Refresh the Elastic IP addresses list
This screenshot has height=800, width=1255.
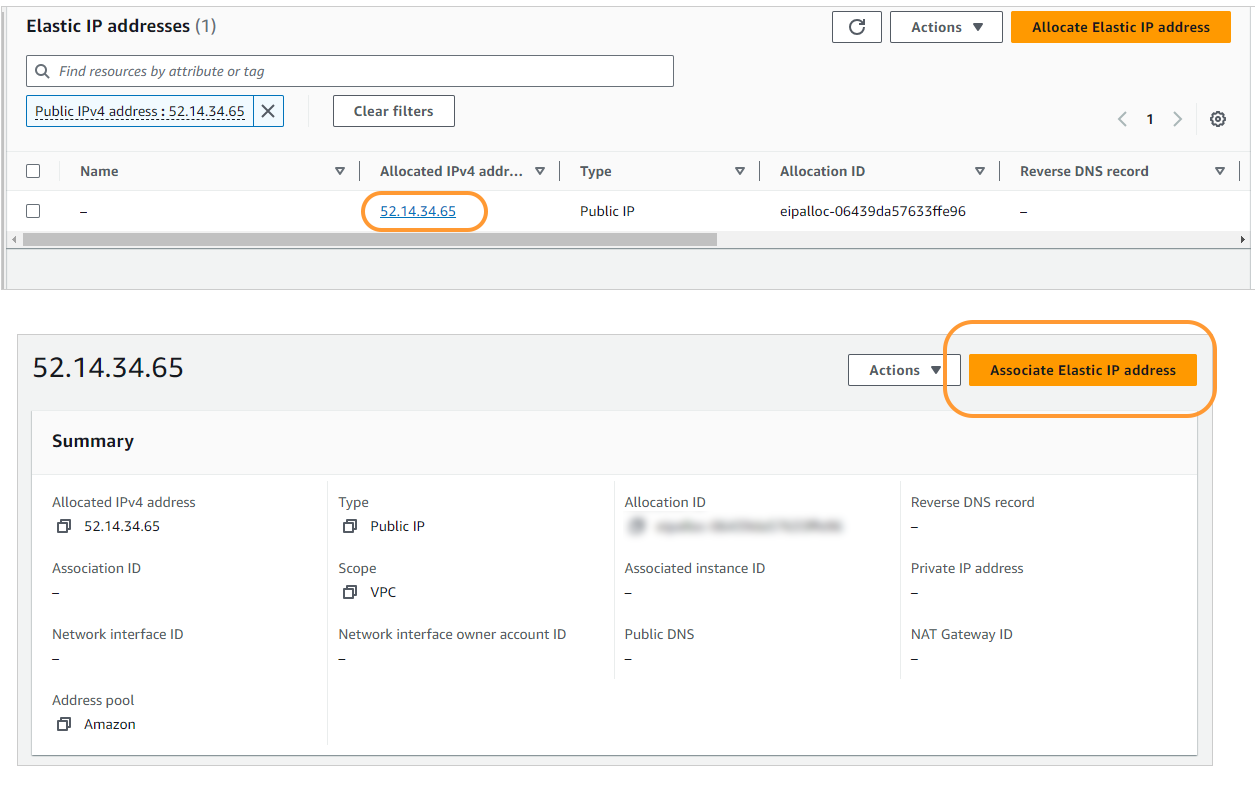pos(856,27)
